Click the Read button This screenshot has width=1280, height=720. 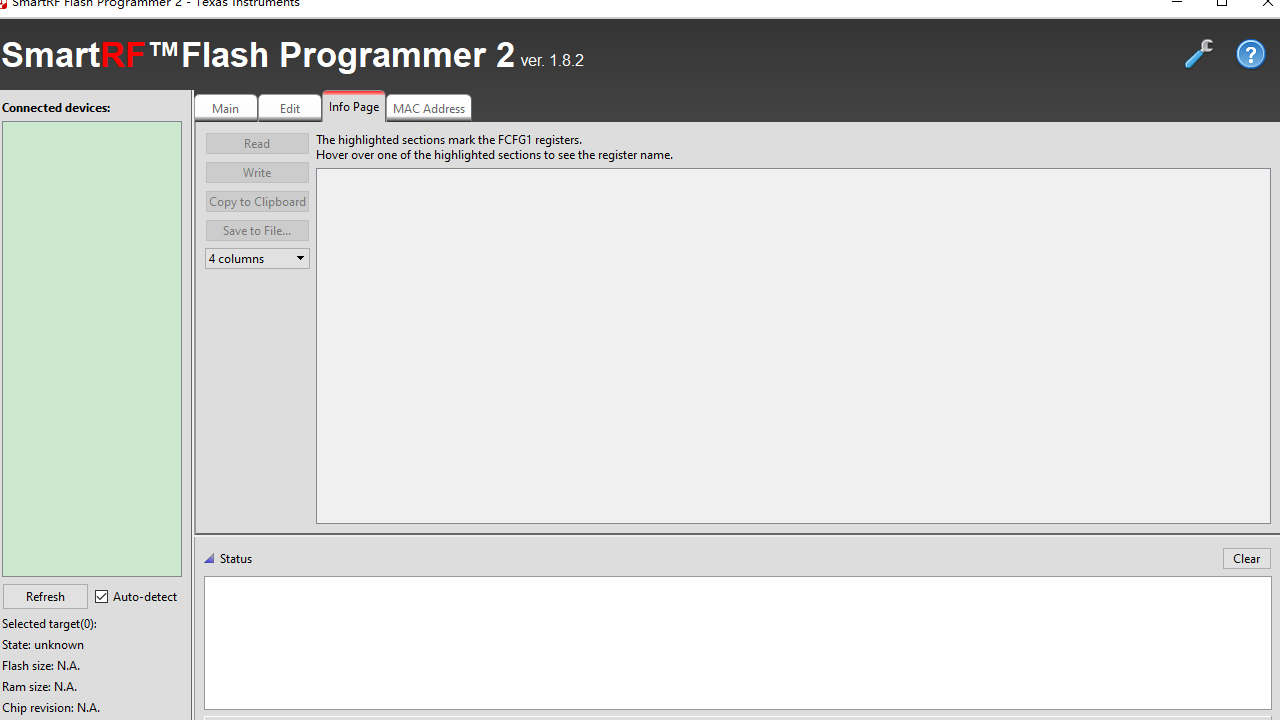pos(256,143)
